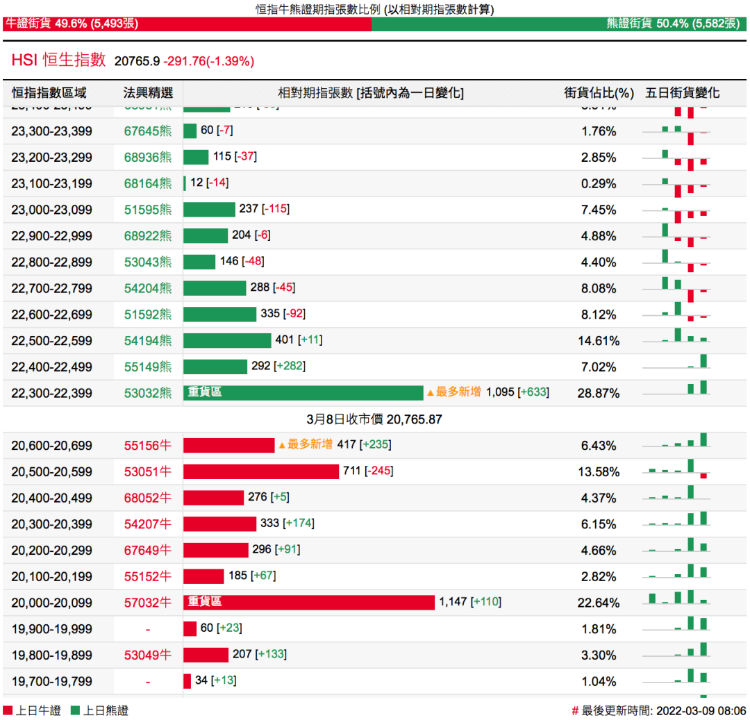Image resolution: width=750 pixels, height=720 pixels.
Task: Click the 五日街貨變化 column header
Action: [x=682, y=93]
